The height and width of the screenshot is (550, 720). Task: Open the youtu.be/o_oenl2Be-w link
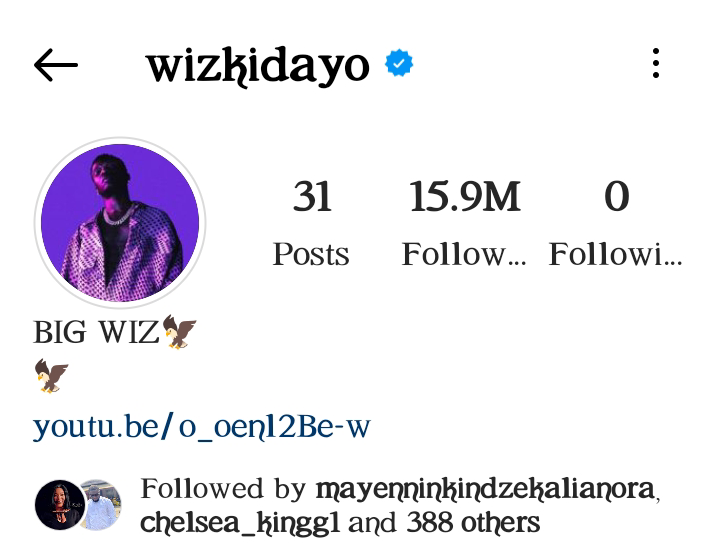click(x=202, y=427)
